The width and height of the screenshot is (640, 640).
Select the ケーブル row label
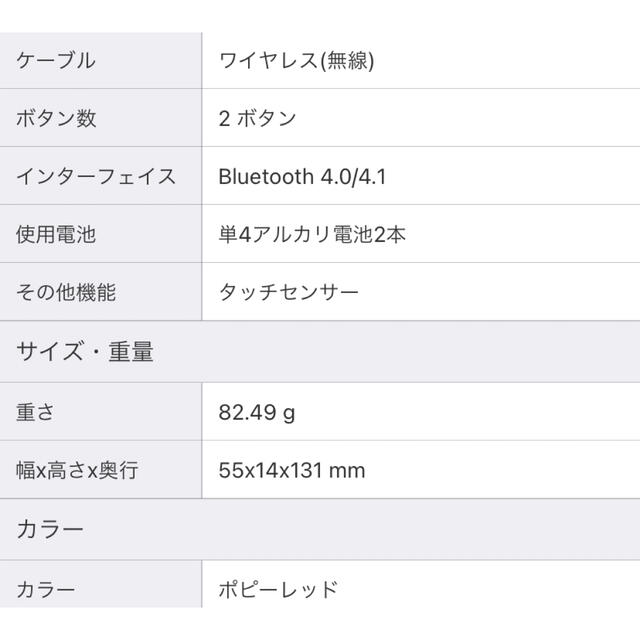point(56,60)
